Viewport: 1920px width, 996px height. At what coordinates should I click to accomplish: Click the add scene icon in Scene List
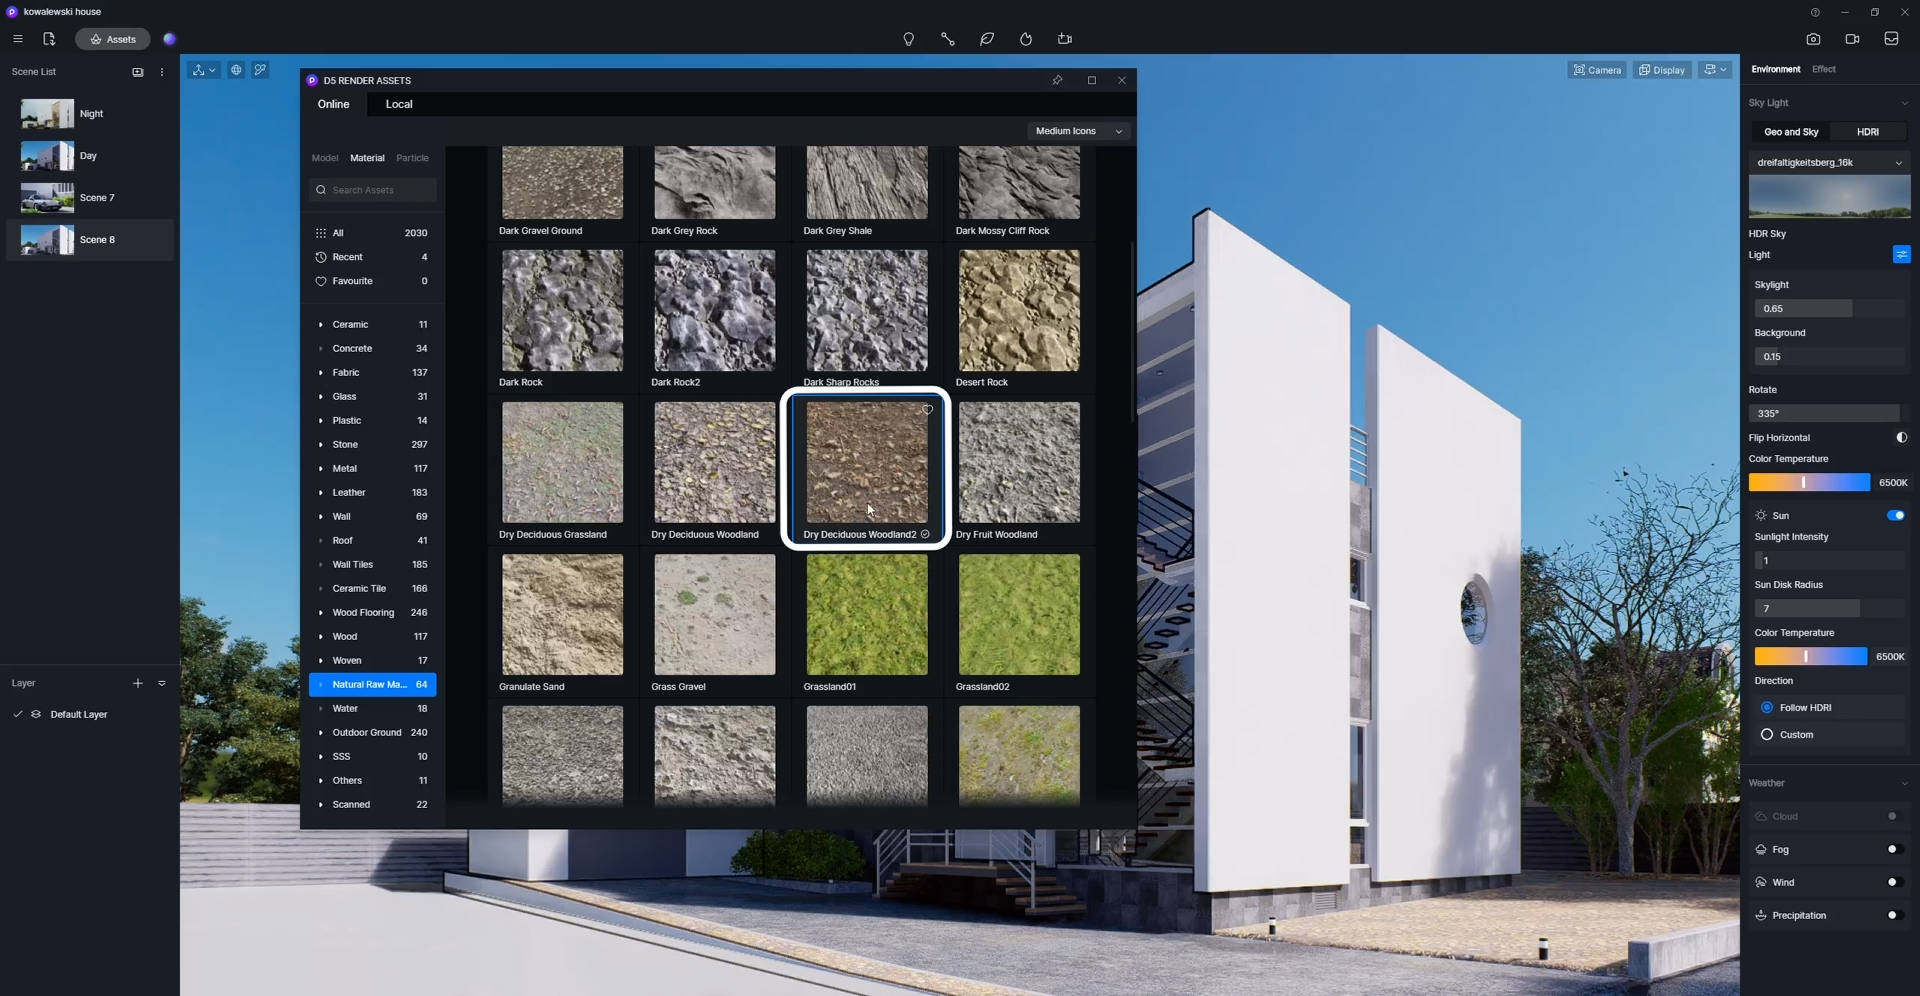click(138, 72)
